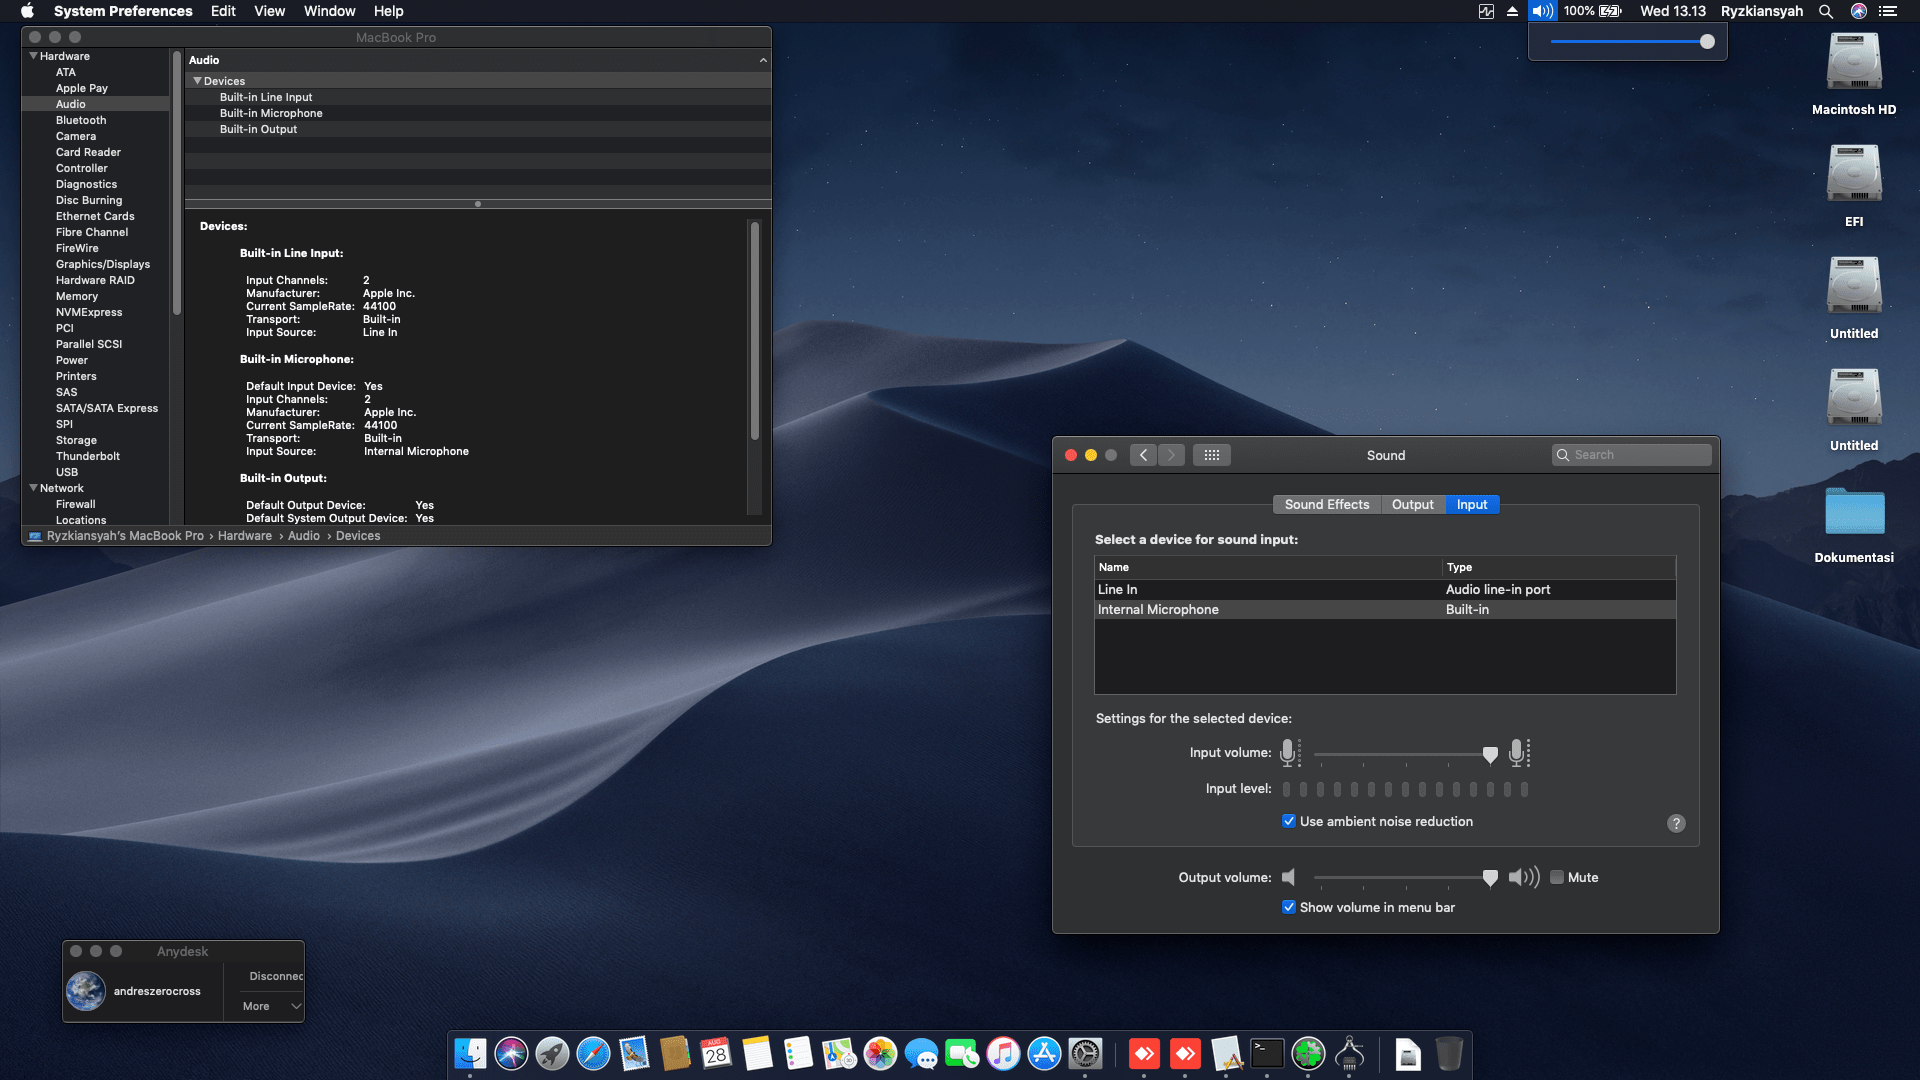
Task: Open FaceTime from the Dock
Action: click(963, 1054)
